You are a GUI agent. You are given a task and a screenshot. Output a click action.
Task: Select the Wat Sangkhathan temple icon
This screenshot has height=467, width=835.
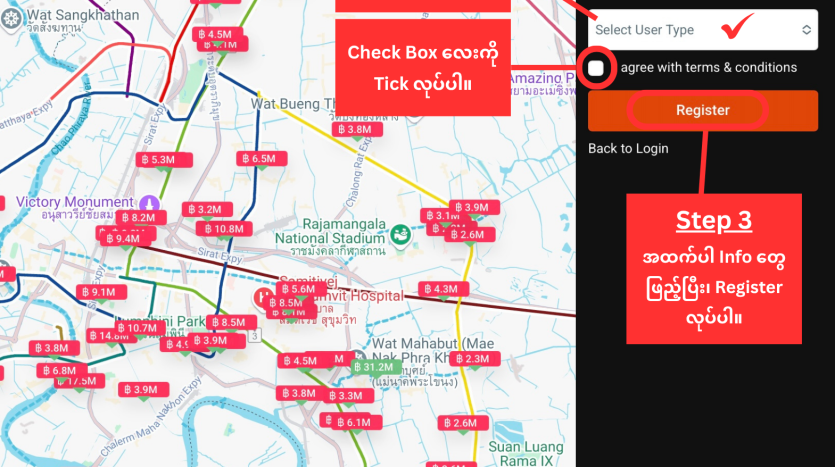tap(11, 19)
